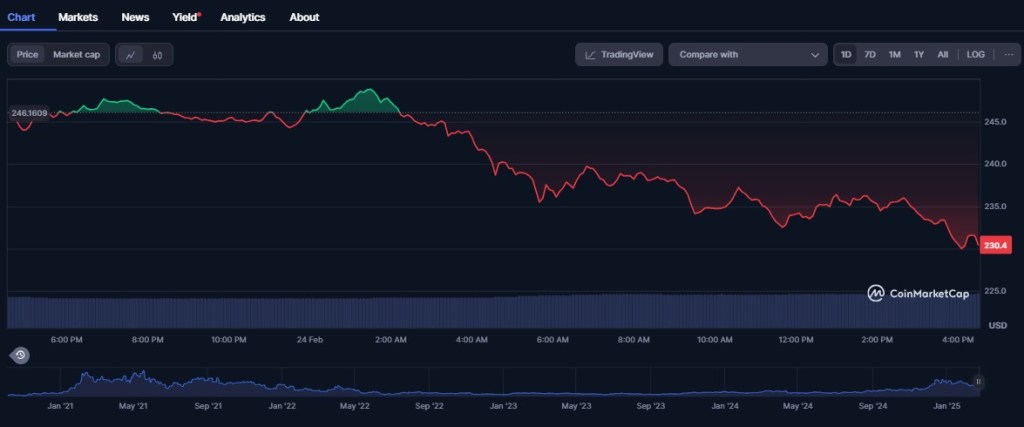1024x427 pixels.
Task: Select the 1Y time range
Action: coord(919,55)
